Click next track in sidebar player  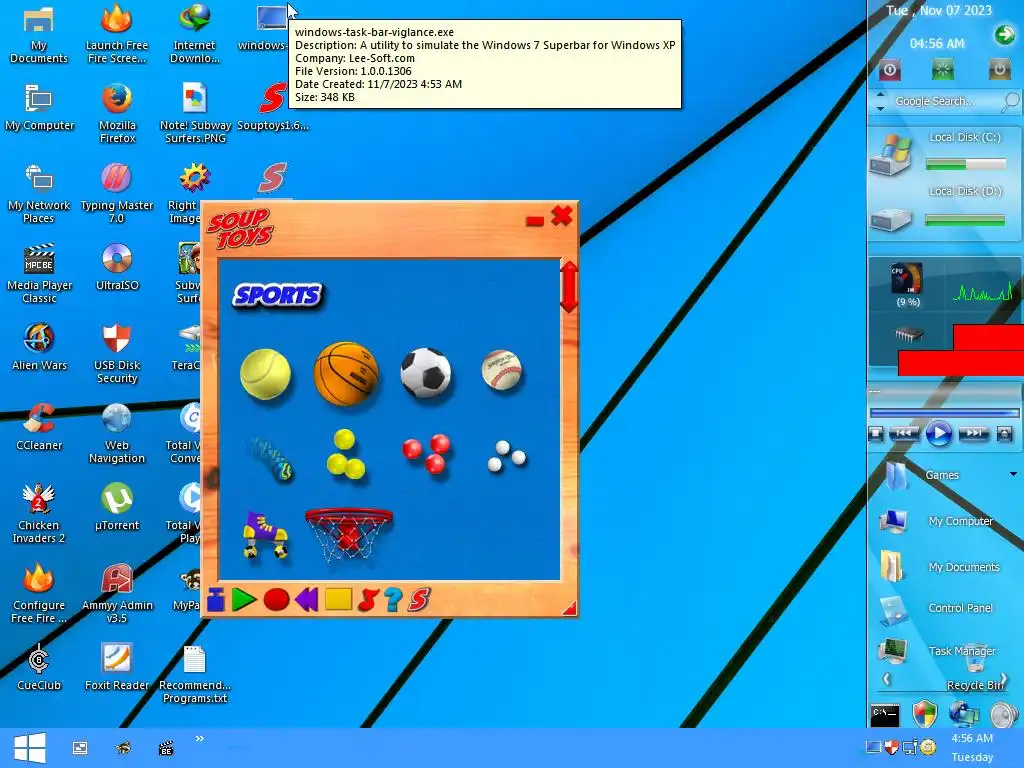pos(973,433)
